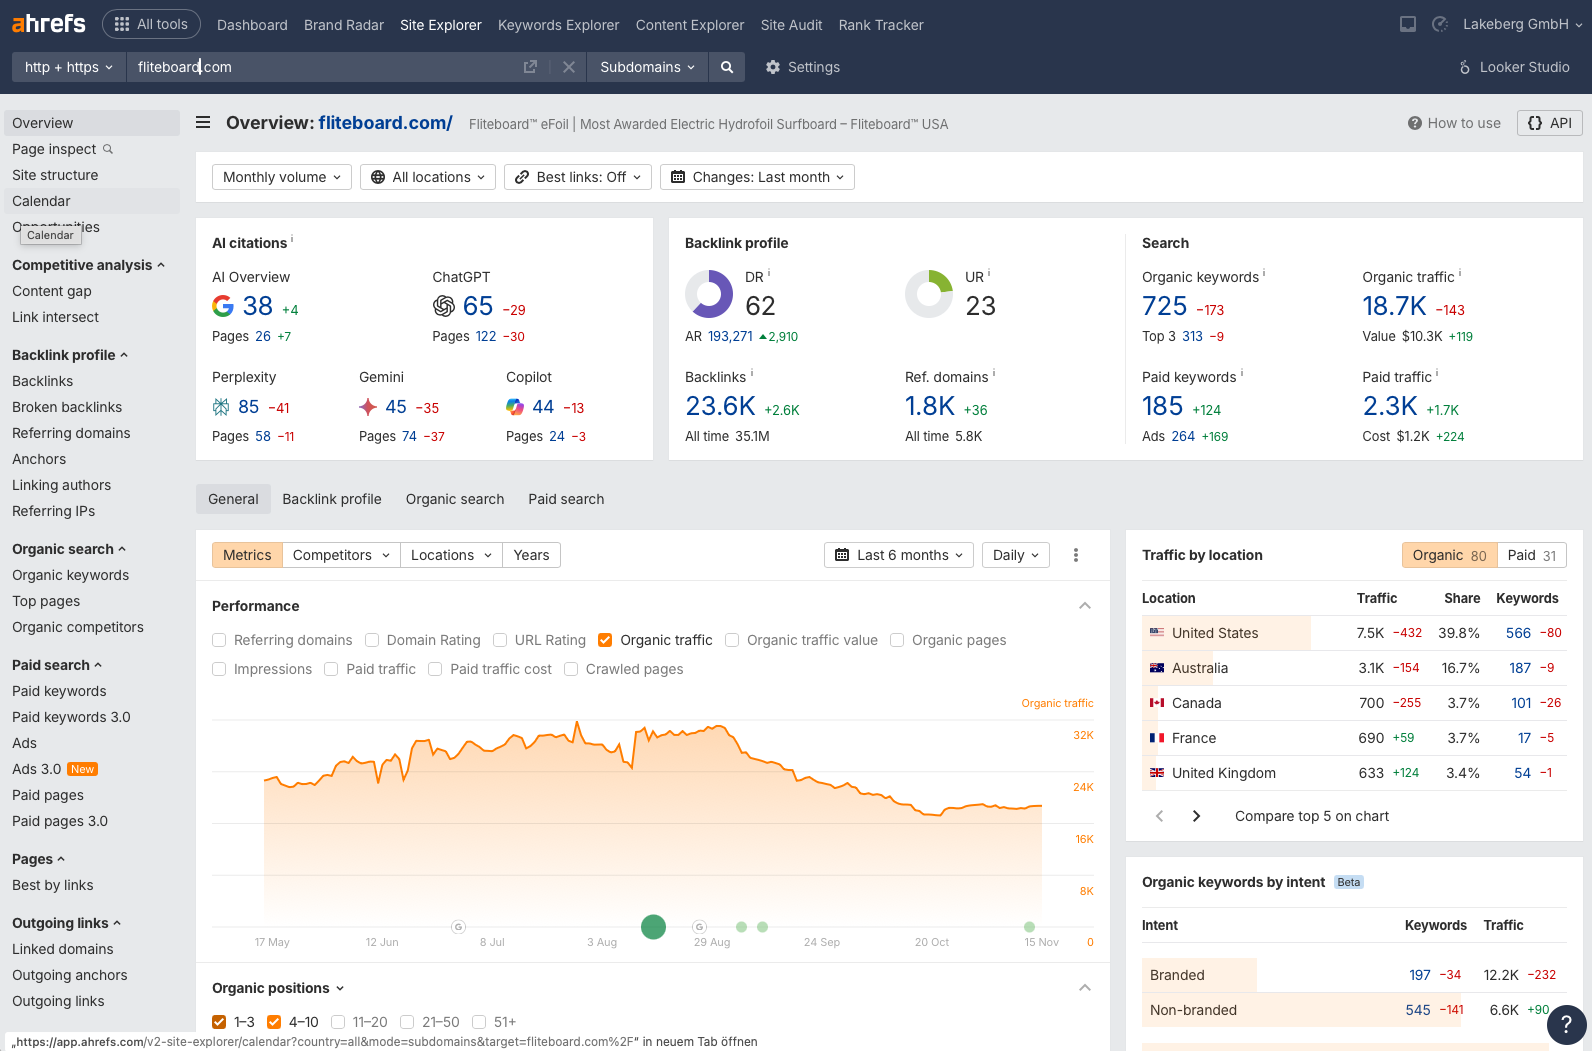Open Broken backlinks in sidebar

pyautogui.click(x=67, y=407)
